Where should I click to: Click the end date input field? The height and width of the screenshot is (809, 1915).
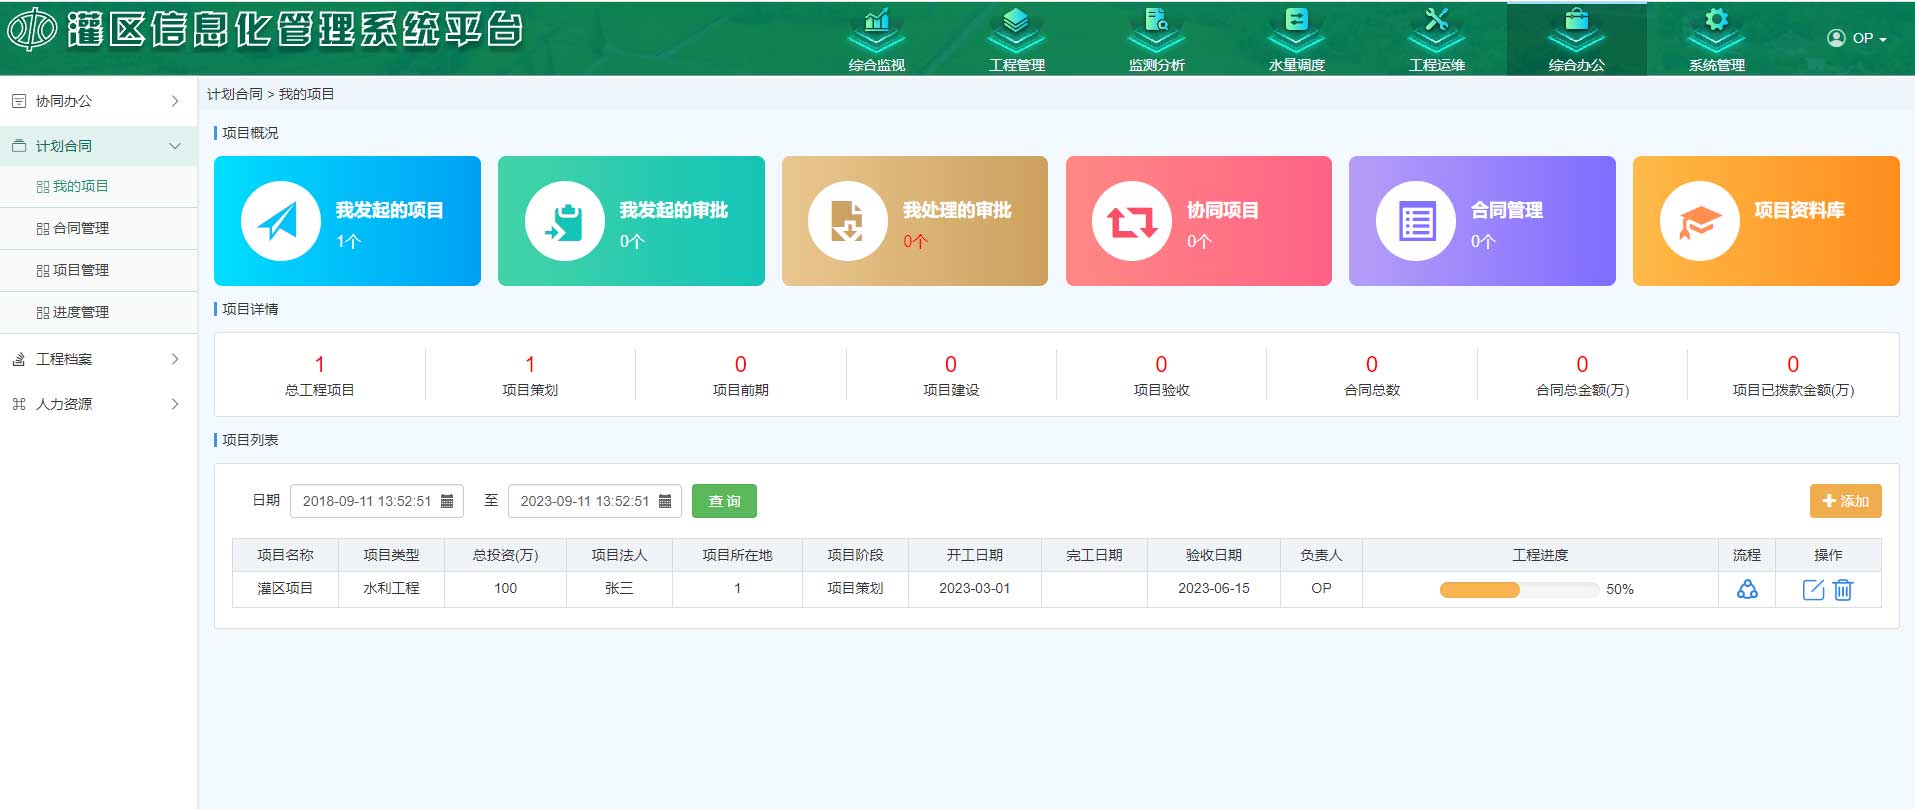(584, 501)
